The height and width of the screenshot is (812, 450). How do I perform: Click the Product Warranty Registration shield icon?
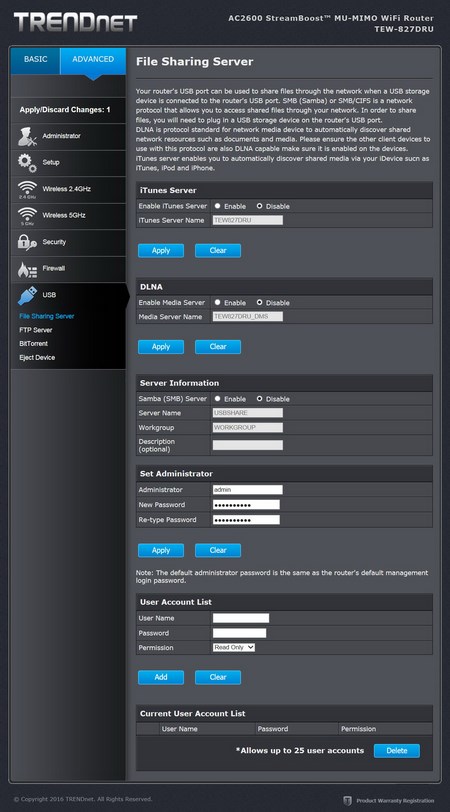(x=348, y=801)
